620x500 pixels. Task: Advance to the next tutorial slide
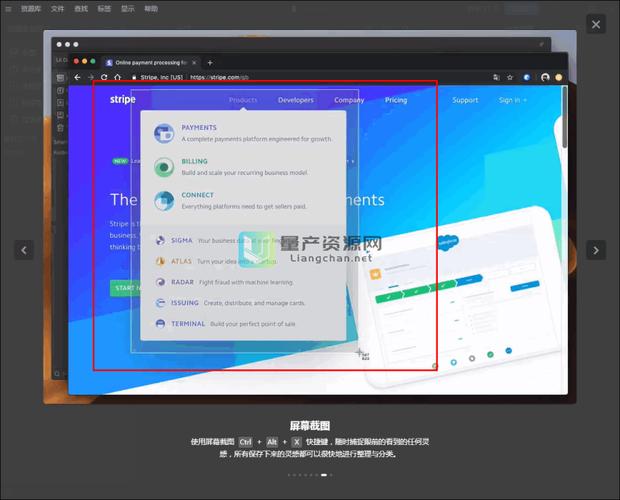coord(596,250)
